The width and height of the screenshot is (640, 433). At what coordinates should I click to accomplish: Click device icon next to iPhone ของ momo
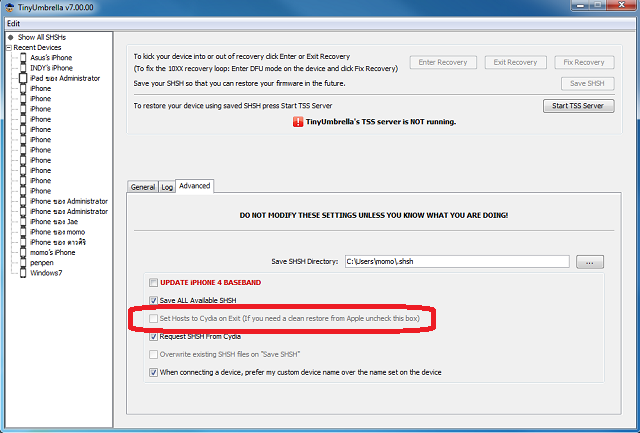(x=23, y=232)
